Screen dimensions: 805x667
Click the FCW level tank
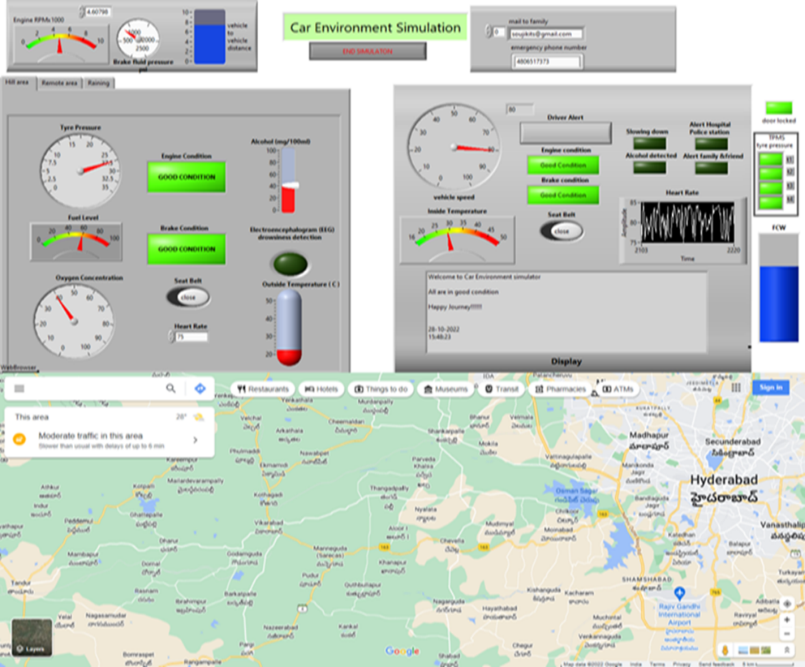click(x=779, y=288)
